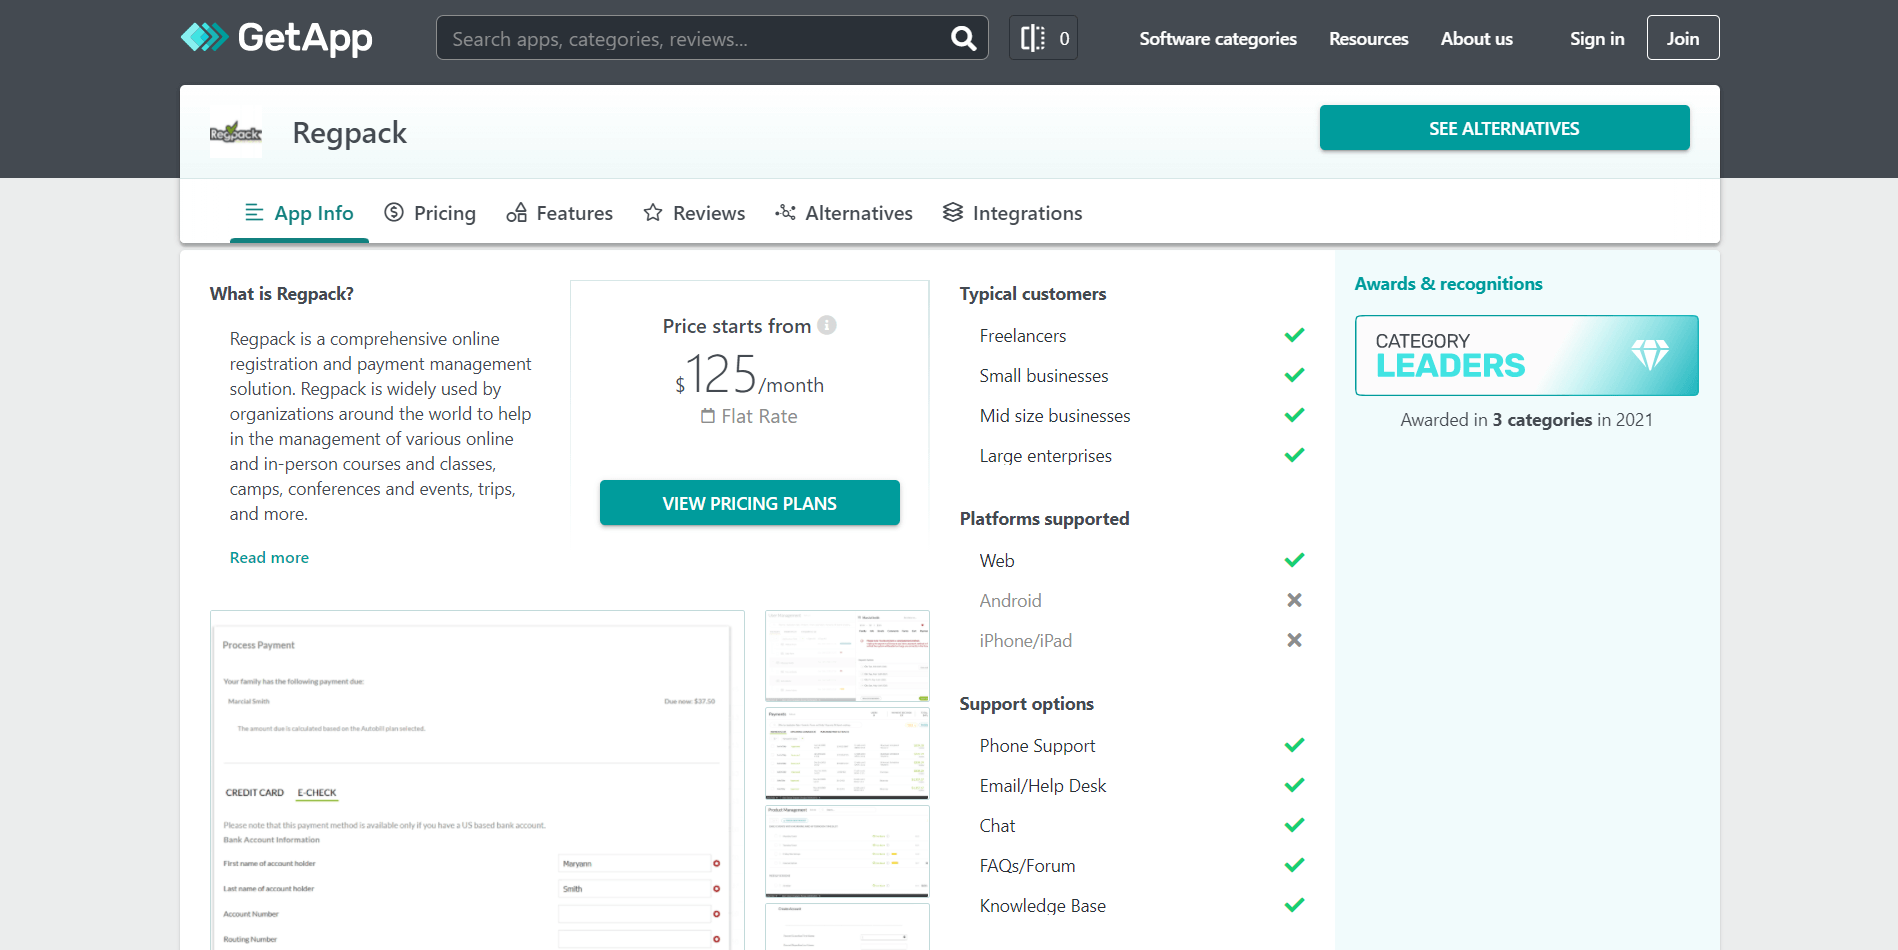Click the Join button

tap(1682, 38)
